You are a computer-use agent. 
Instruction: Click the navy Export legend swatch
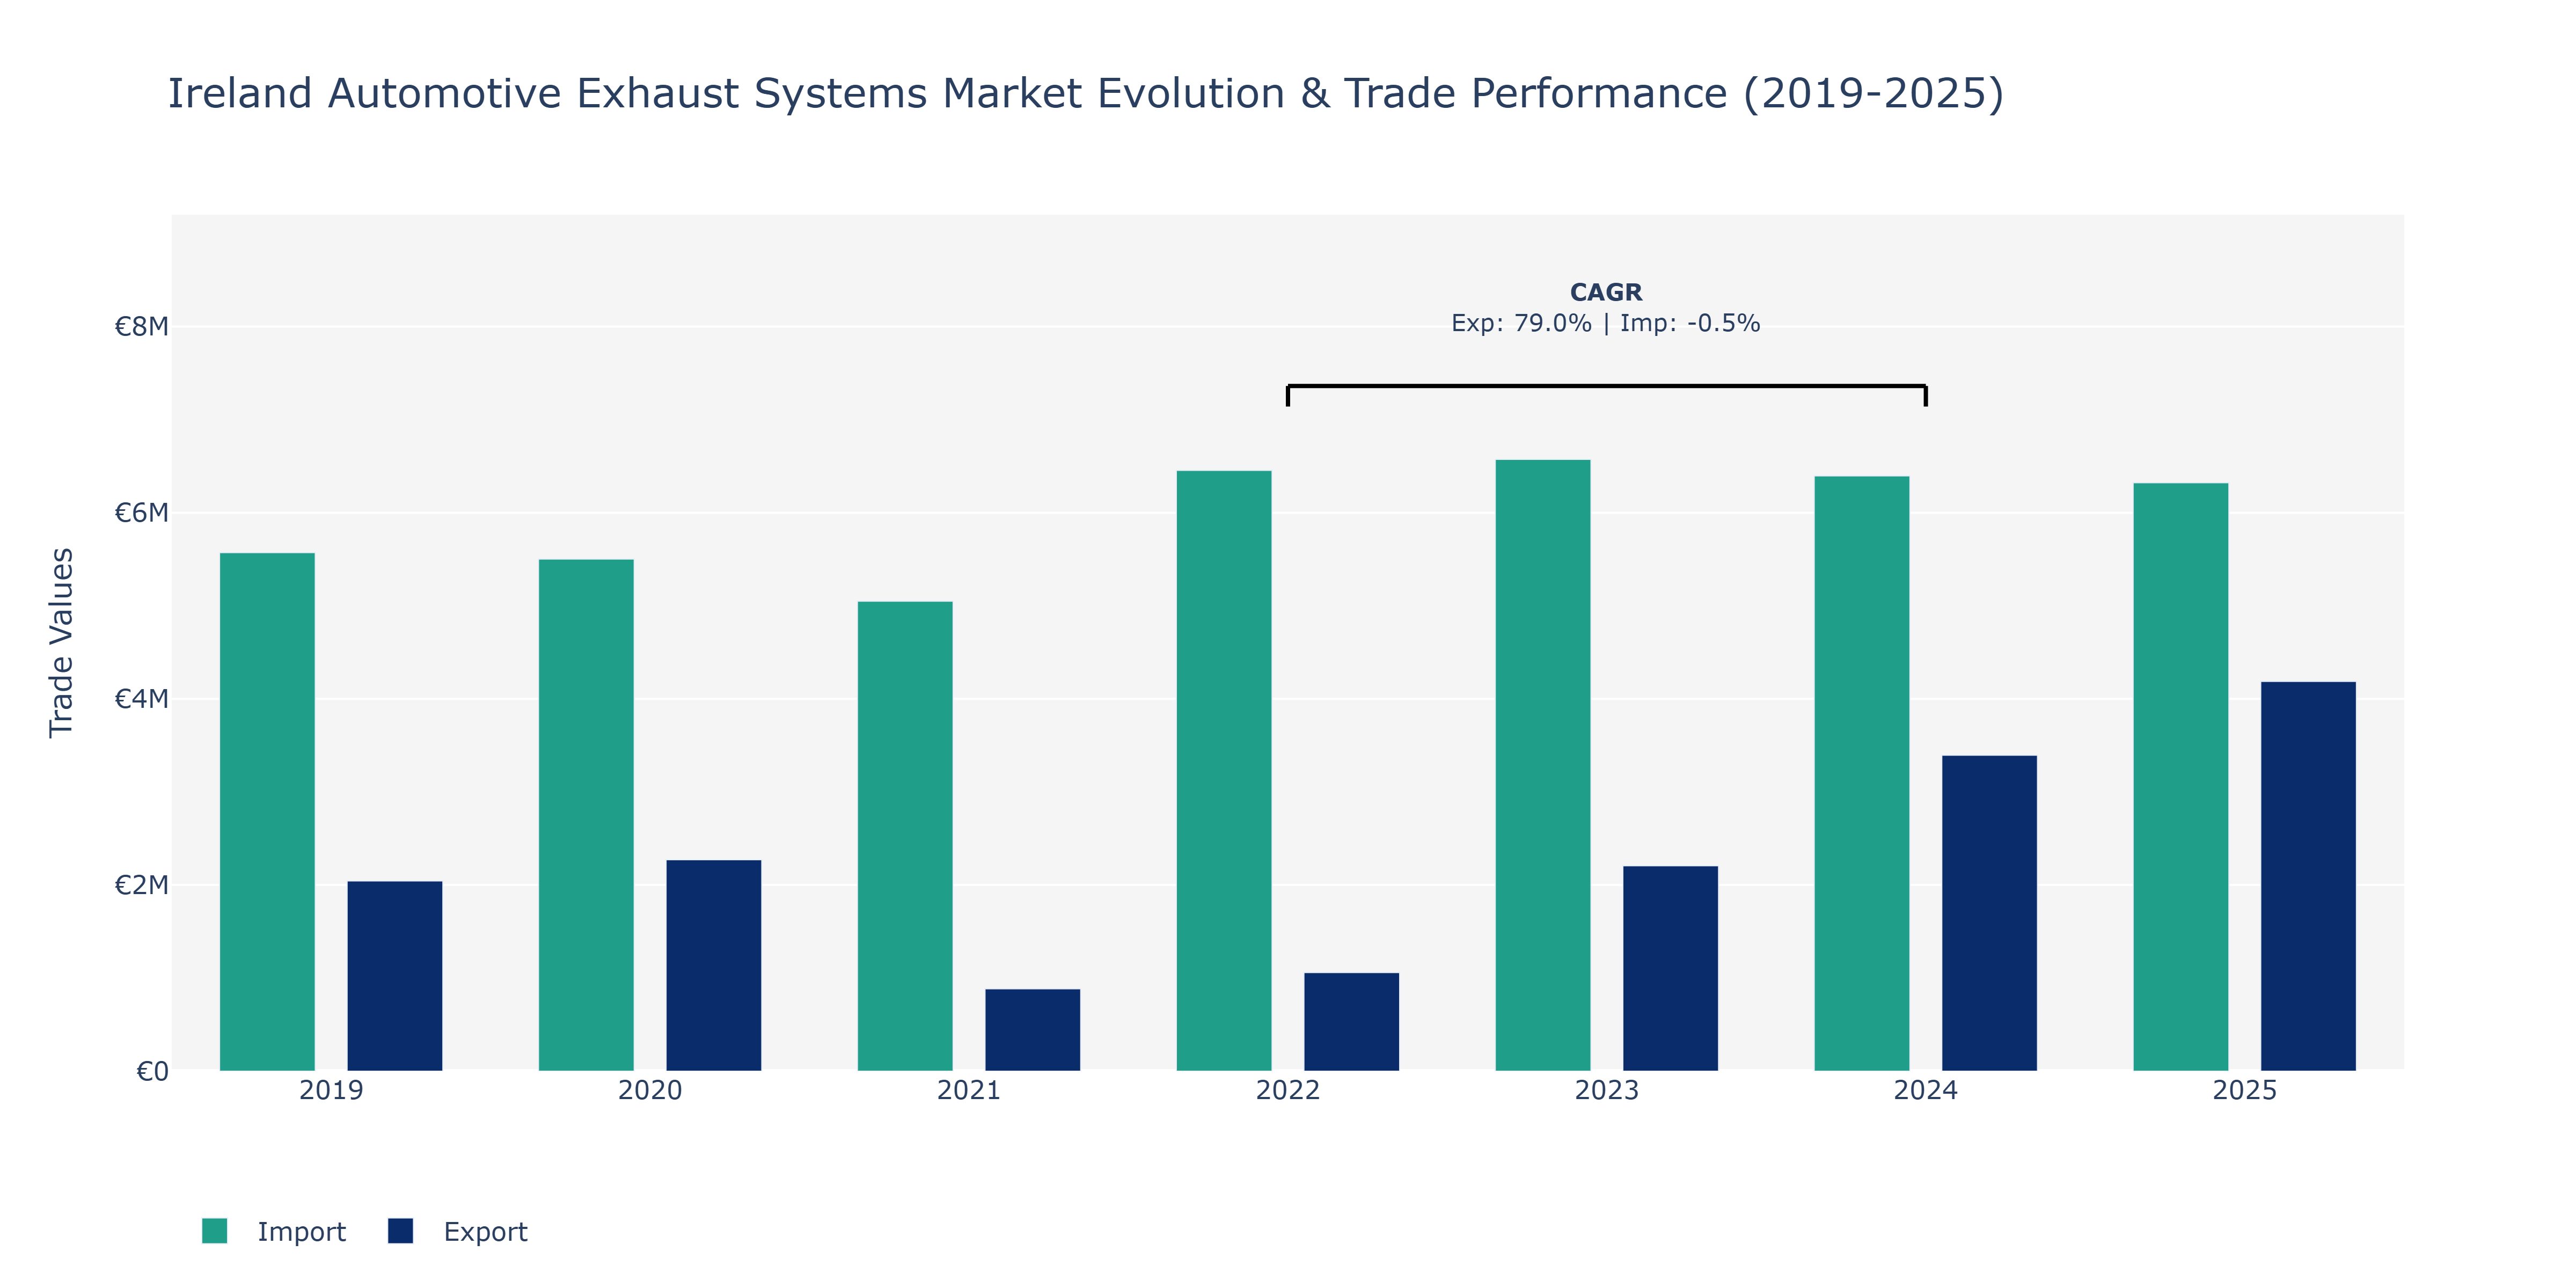click(400, 1231)
